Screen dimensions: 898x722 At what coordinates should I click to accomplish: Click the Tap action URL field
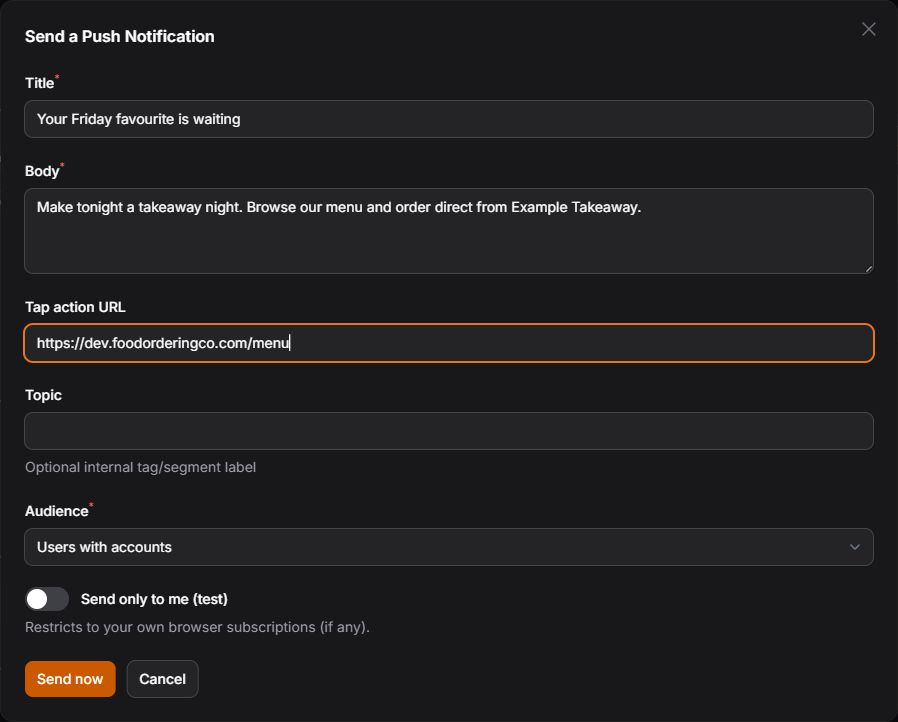click(449, 343)
